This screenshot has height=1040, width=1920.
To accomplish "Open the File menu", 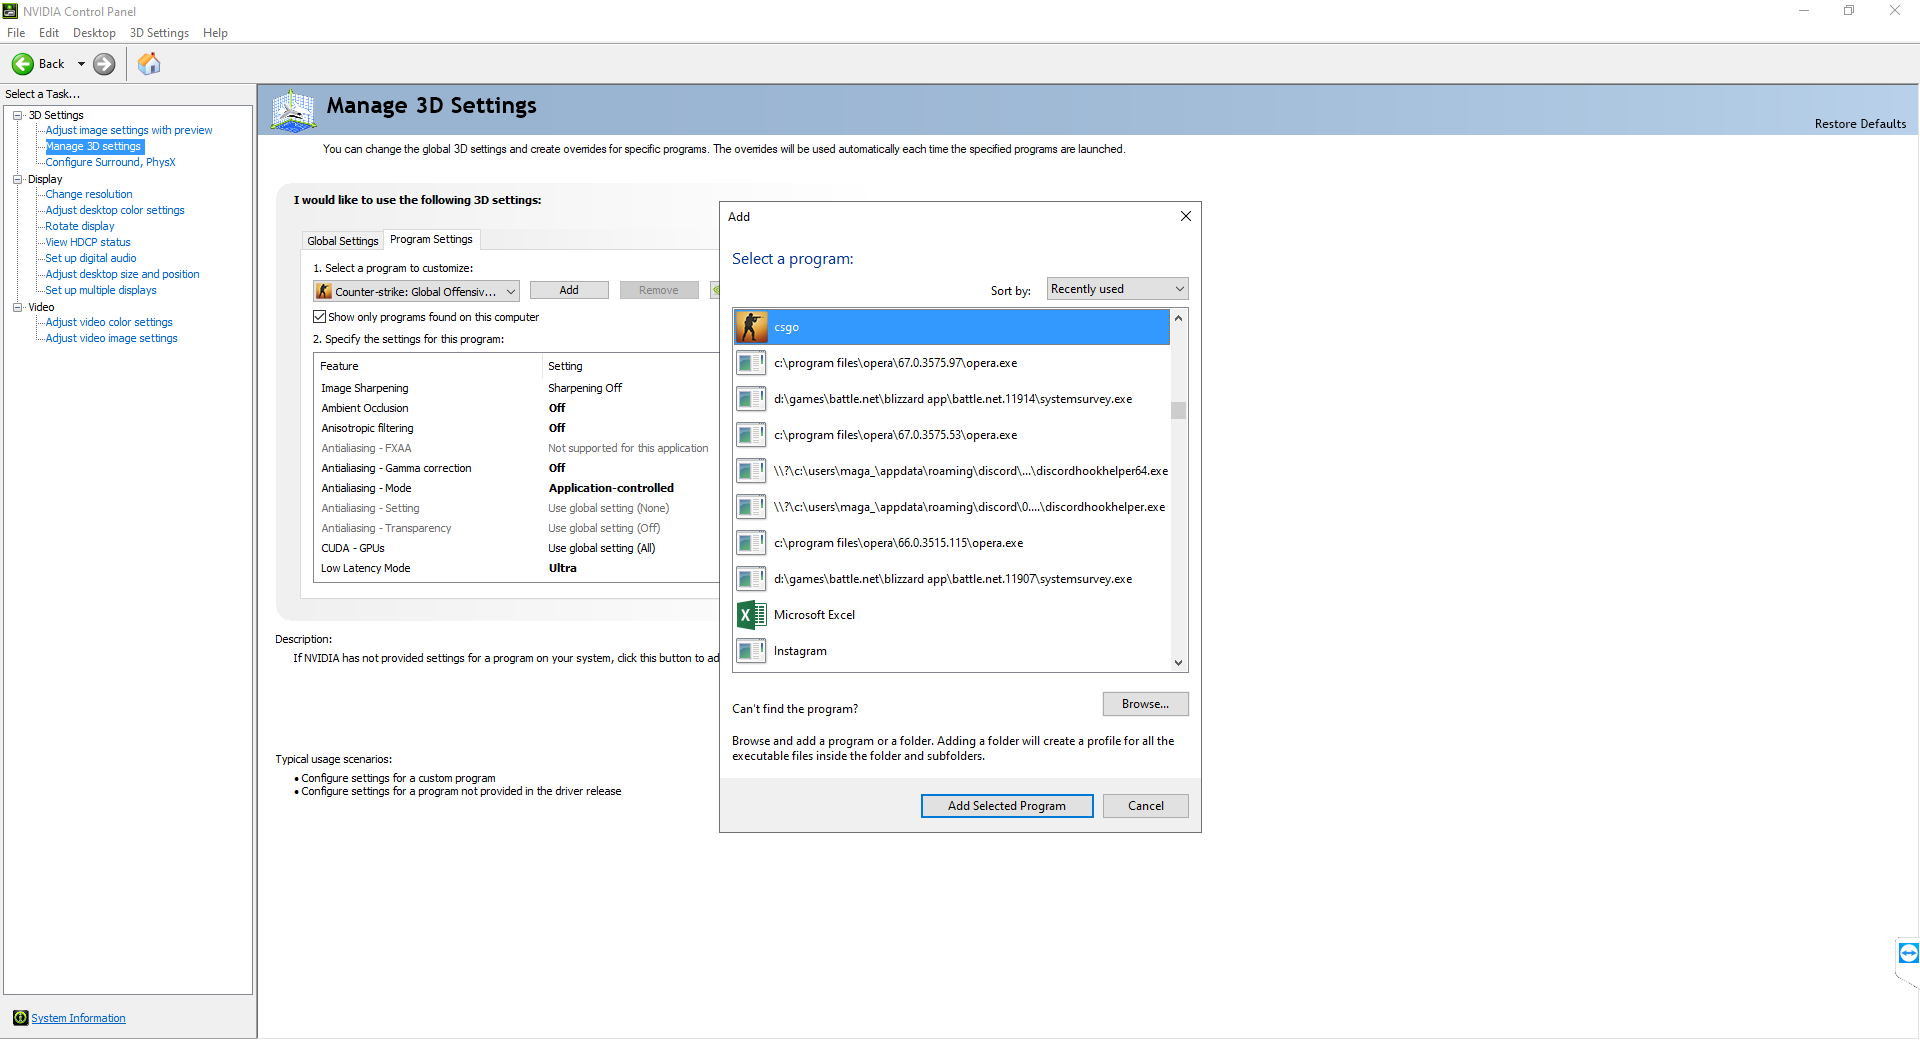I will 16,33.
